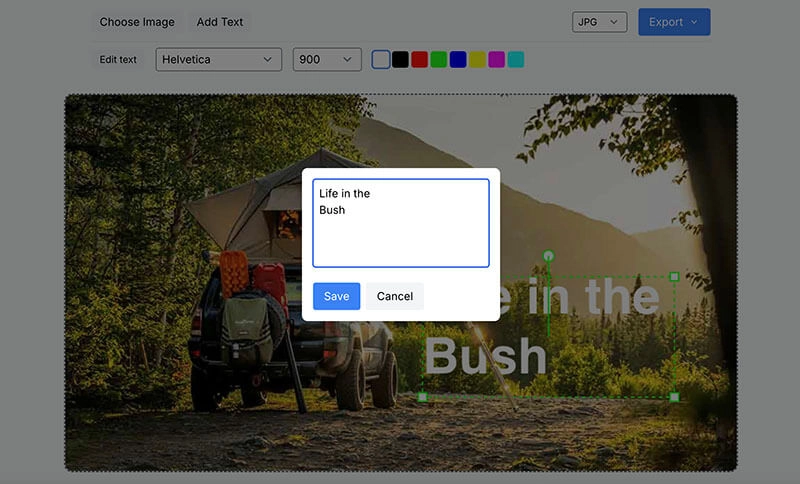Select the green color swatch

pos(439,60)
